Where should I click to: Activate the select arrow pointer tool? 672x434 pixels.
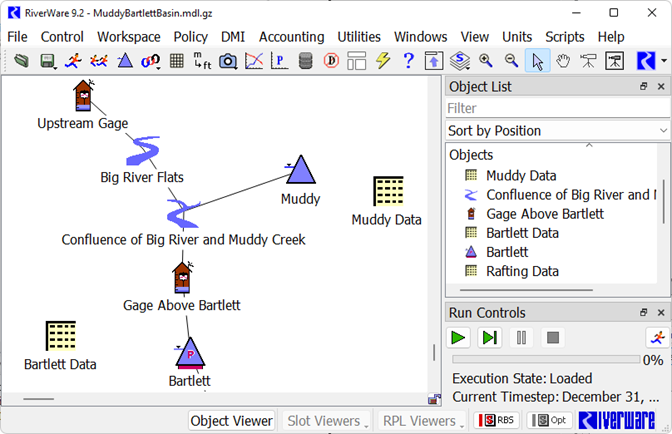(537, 61)
